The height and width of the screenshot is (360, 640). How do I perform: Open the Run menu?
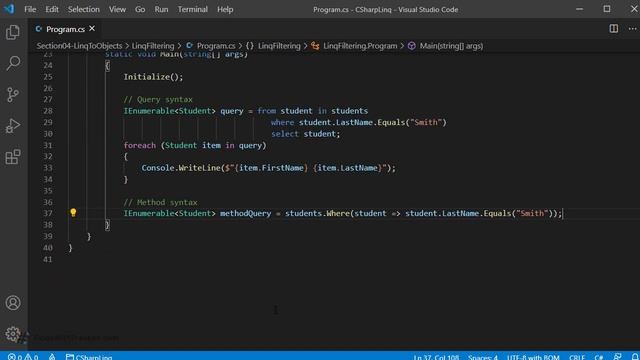pyautogui.click(x=161, y=9)
